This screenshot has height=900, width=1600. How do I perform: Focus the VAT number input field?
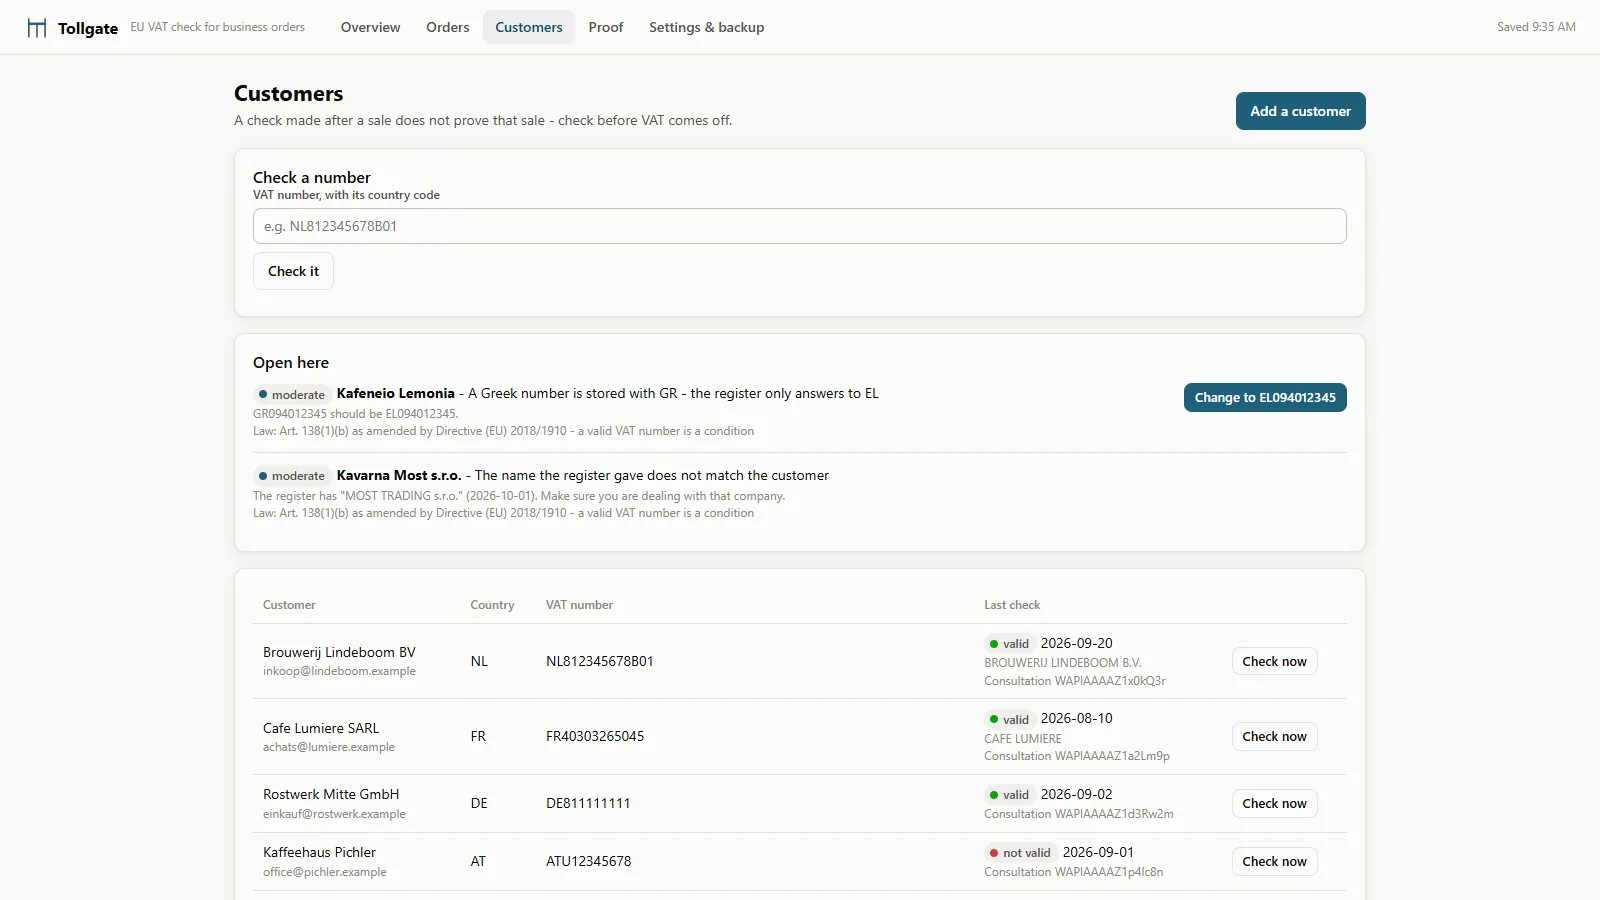(800, 226)
